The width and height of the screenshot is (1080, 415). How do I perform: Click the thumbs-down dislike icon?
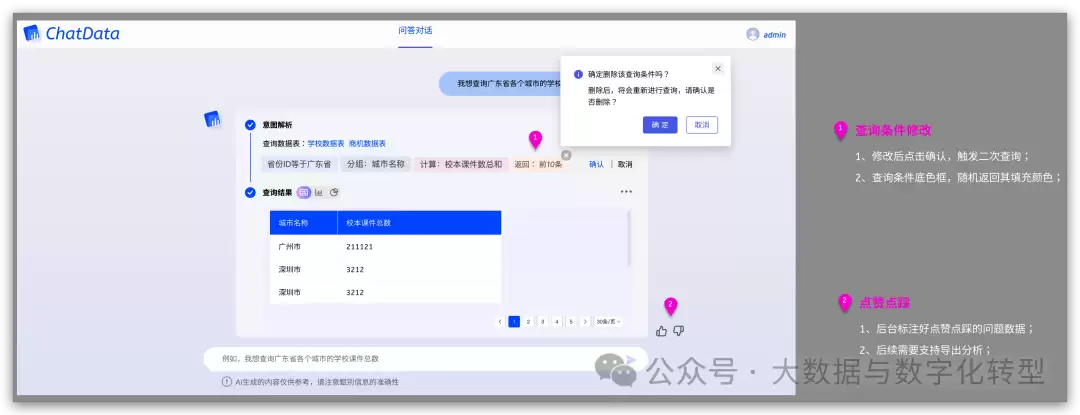pyautogui.click(x=678, y=331)
